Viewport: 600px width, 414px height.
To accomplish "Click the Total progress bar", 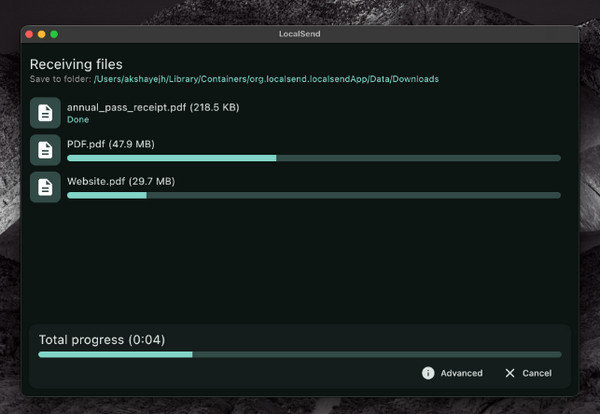I will click(300, 355).
